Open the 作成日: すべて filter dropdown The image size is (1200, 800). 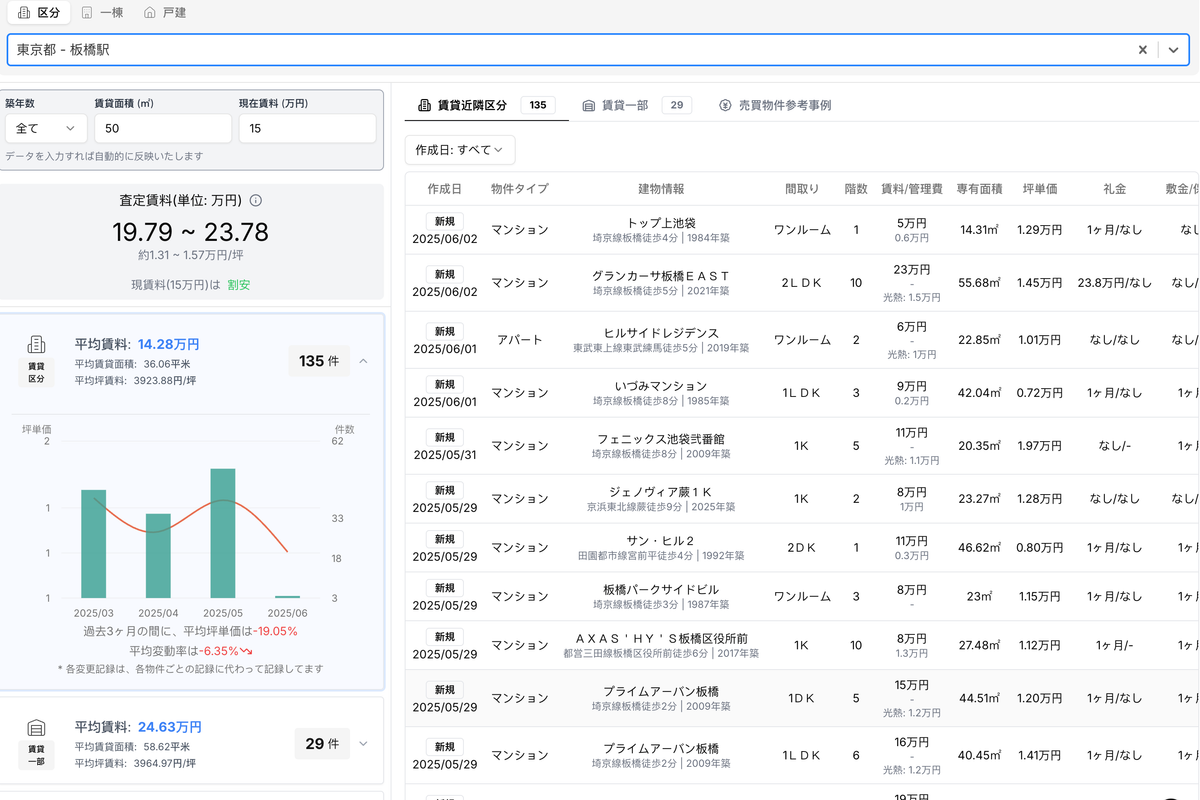460,150
